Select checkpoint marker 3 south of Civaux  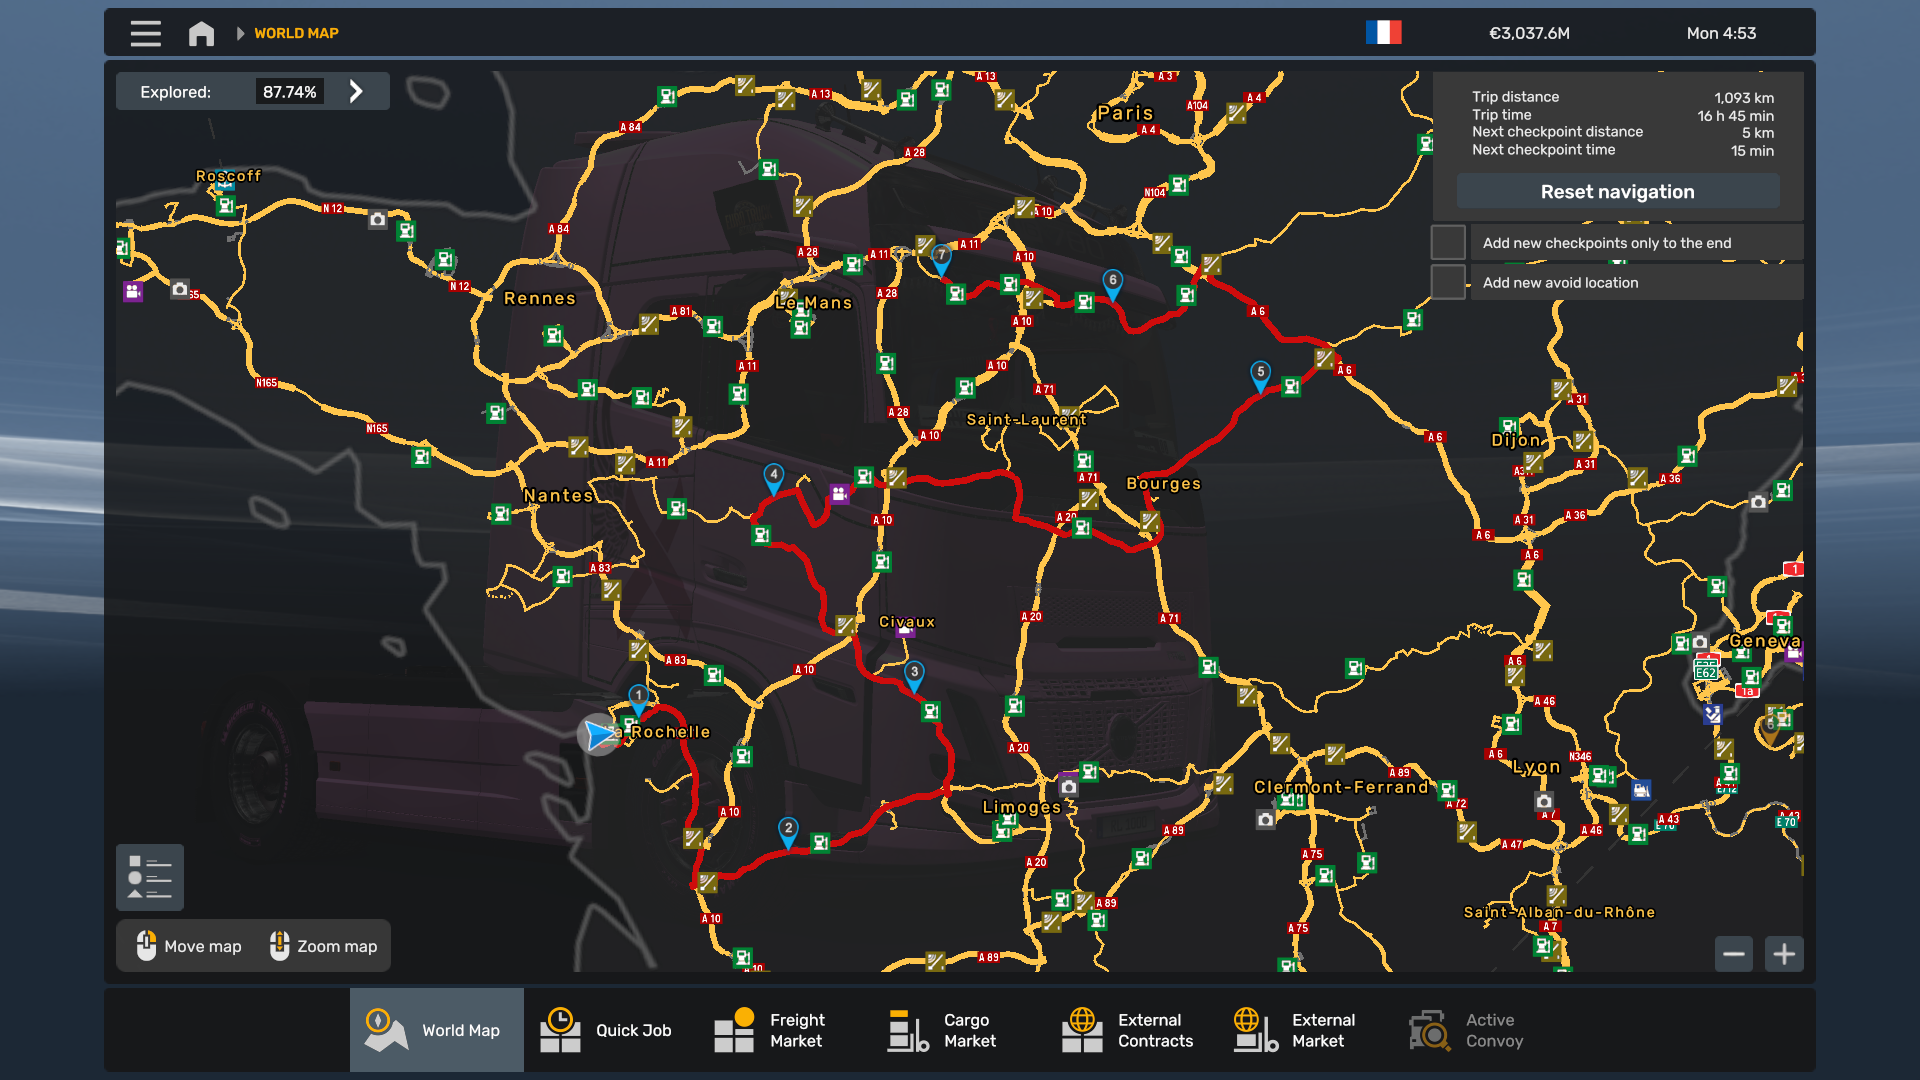(914, 676)
